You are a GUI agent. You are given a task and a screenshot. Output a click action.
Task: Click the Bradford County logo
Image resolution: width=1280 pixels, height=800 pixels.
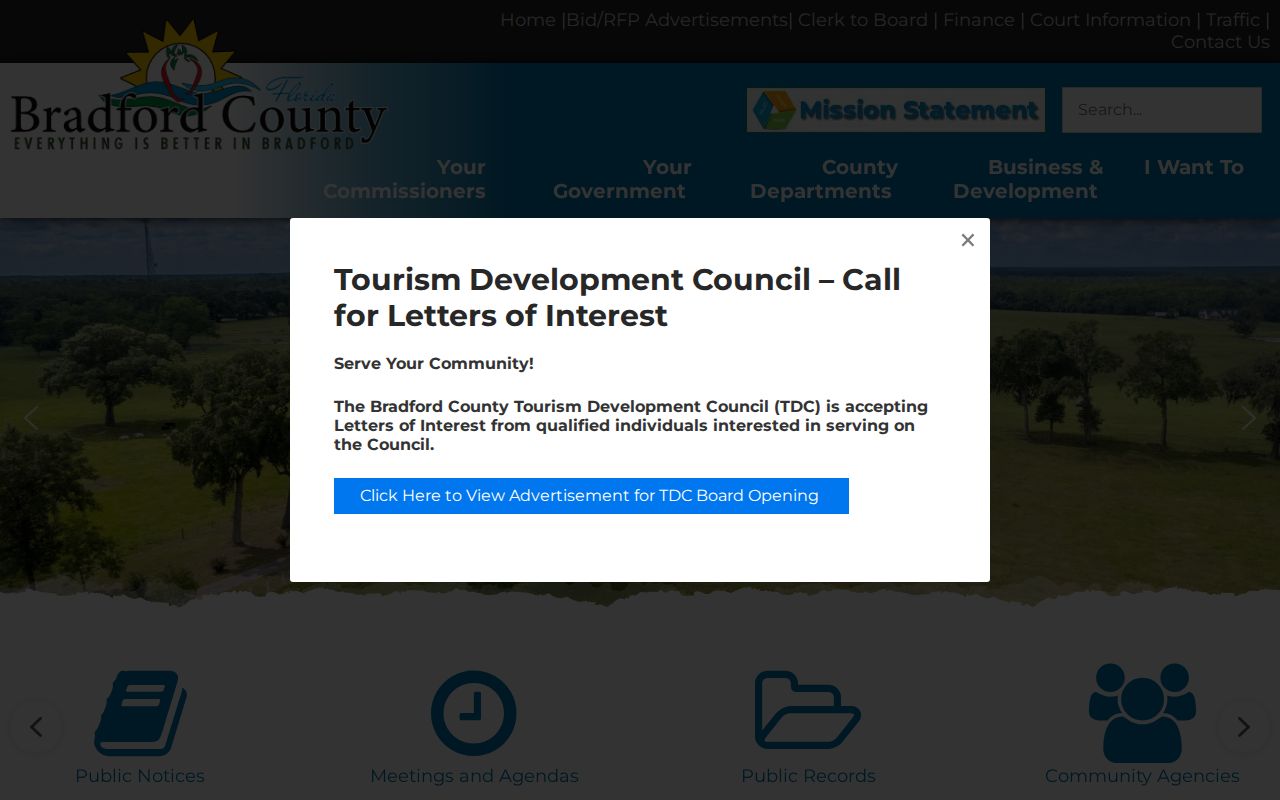pos(198,88)
